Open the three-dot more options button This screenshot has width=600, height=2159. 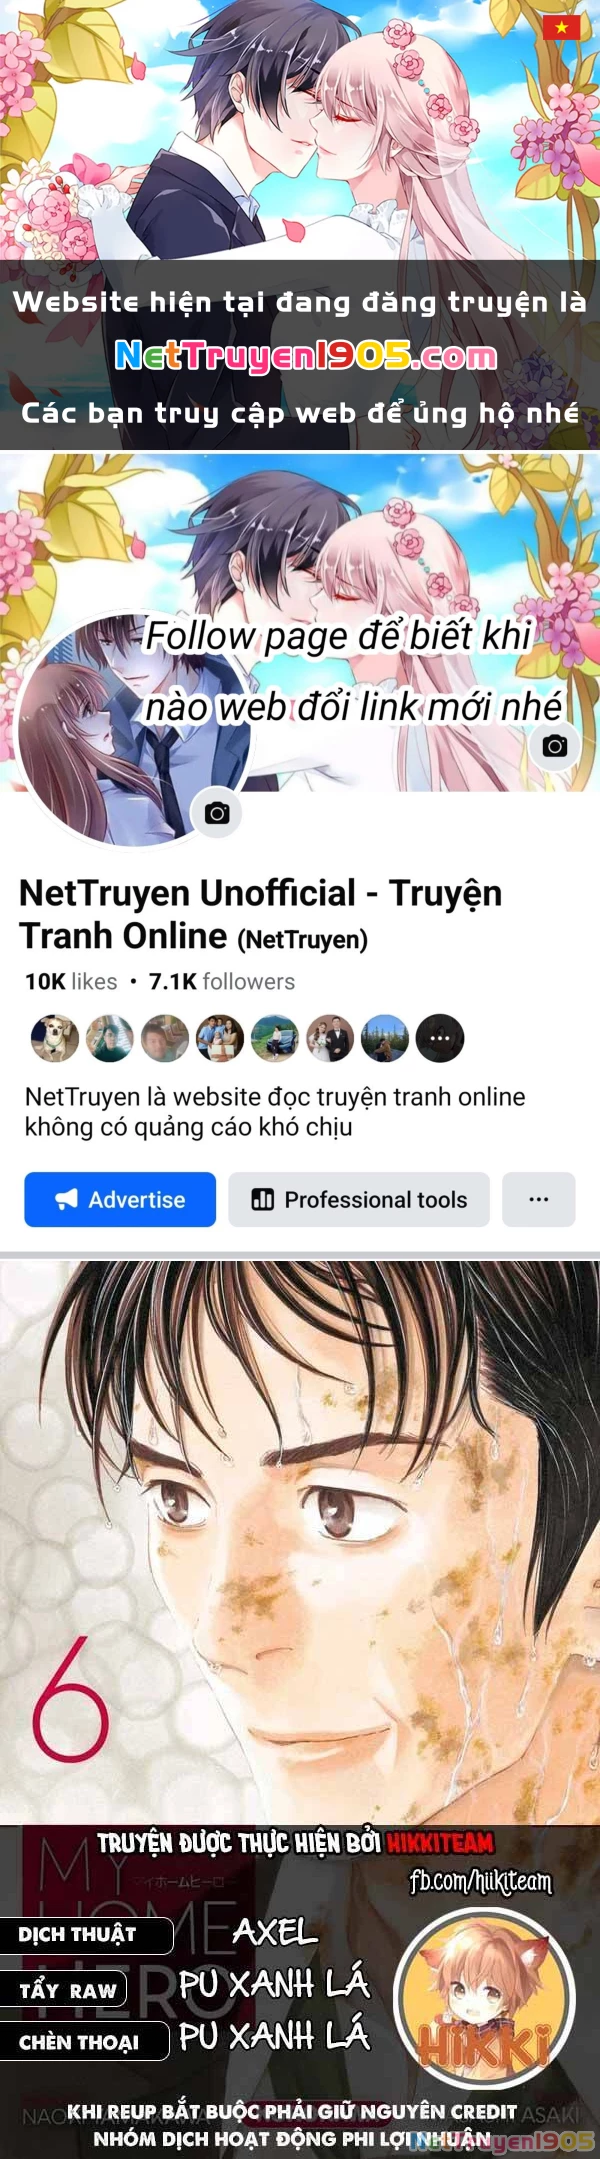(x=538, y=1199)
